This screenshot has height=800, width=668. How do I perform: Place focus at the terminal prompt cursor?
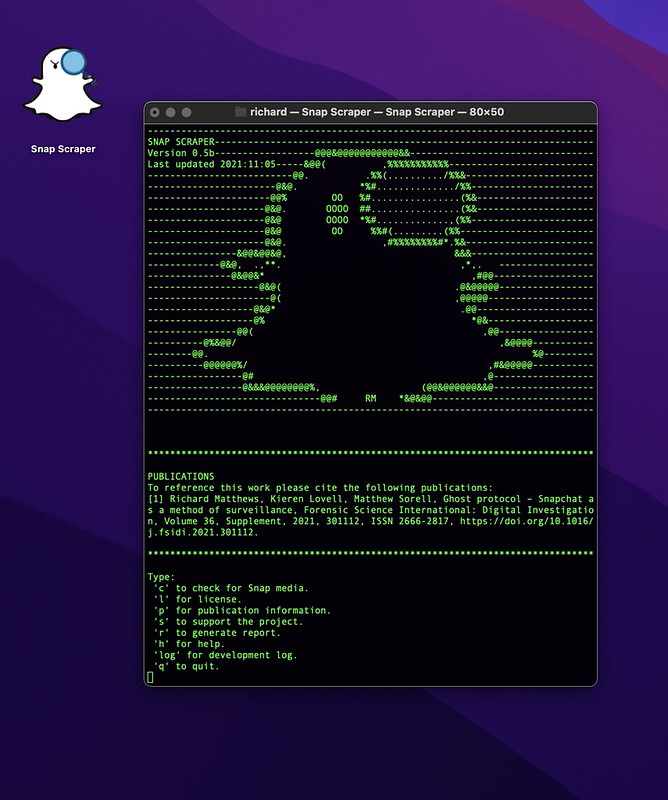tap(150, 677)
